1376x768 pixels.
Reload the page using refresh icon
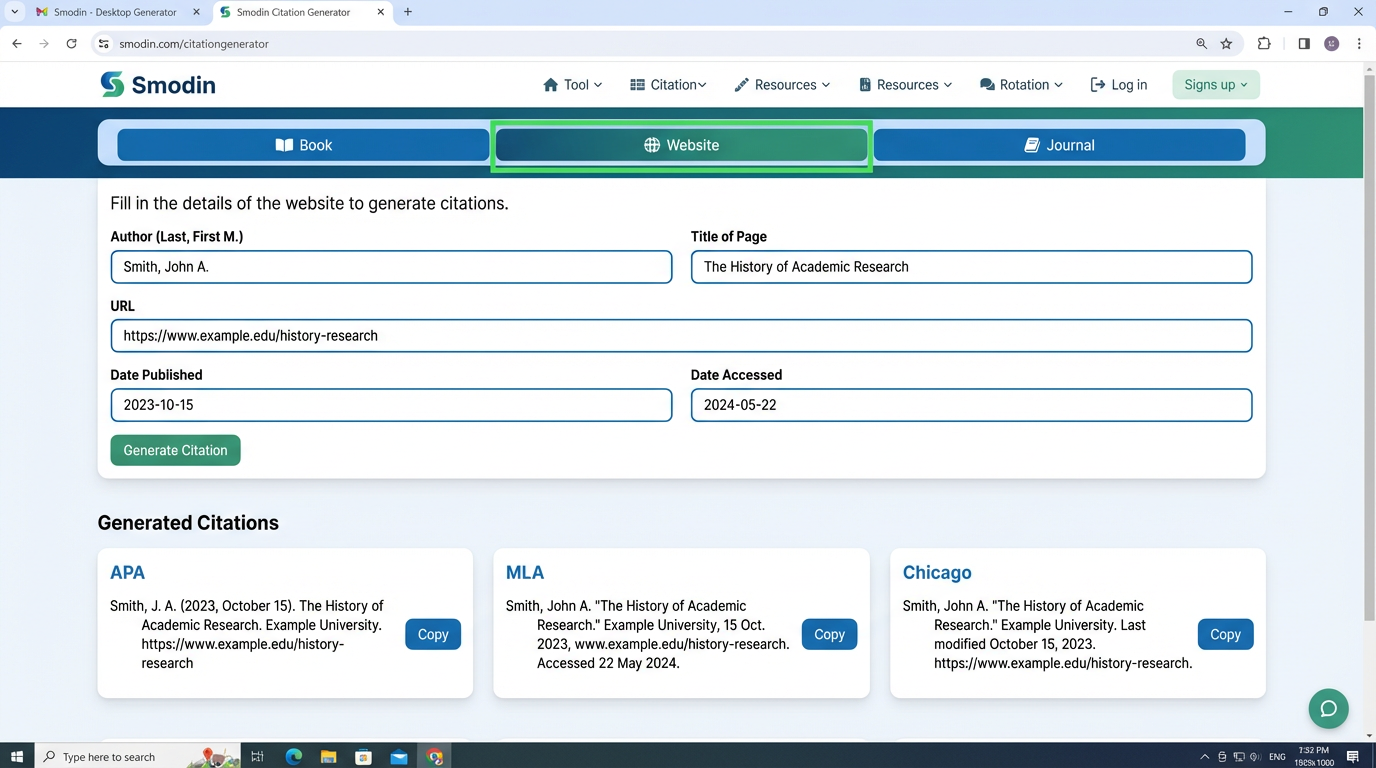click(71, 44)
